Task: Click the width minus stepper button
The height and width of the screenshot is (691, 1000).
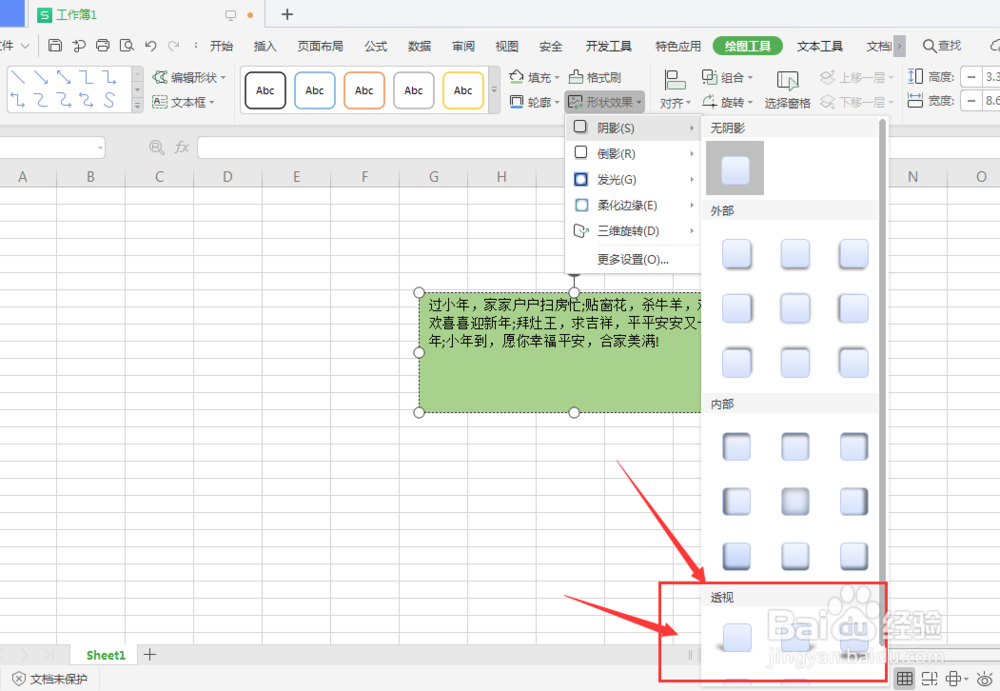Action: click(x=971, y=101)
